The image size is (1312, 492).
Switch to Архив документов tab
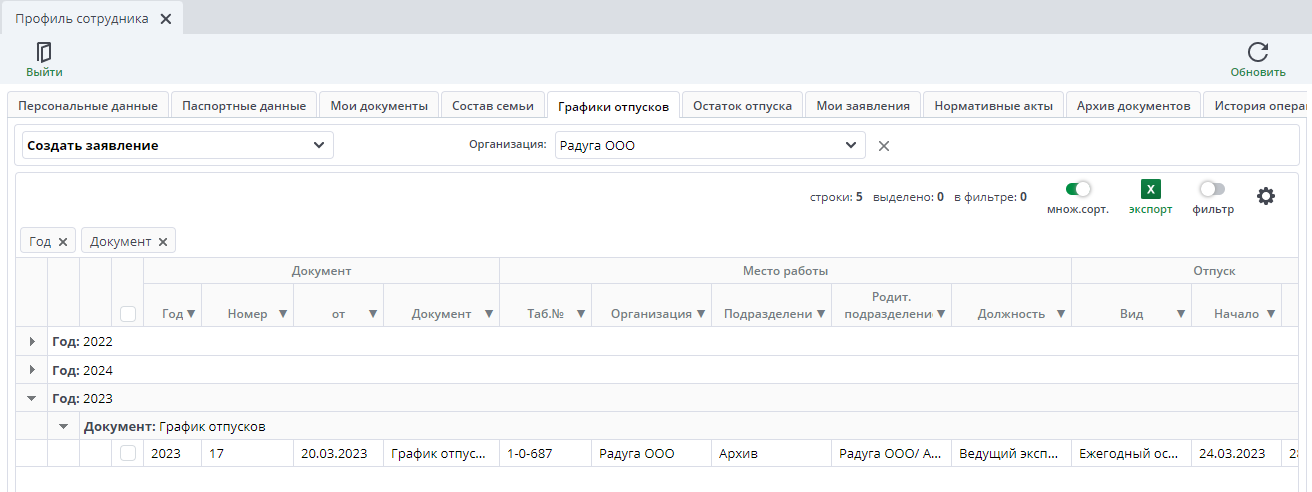(x=1133, y=105)
